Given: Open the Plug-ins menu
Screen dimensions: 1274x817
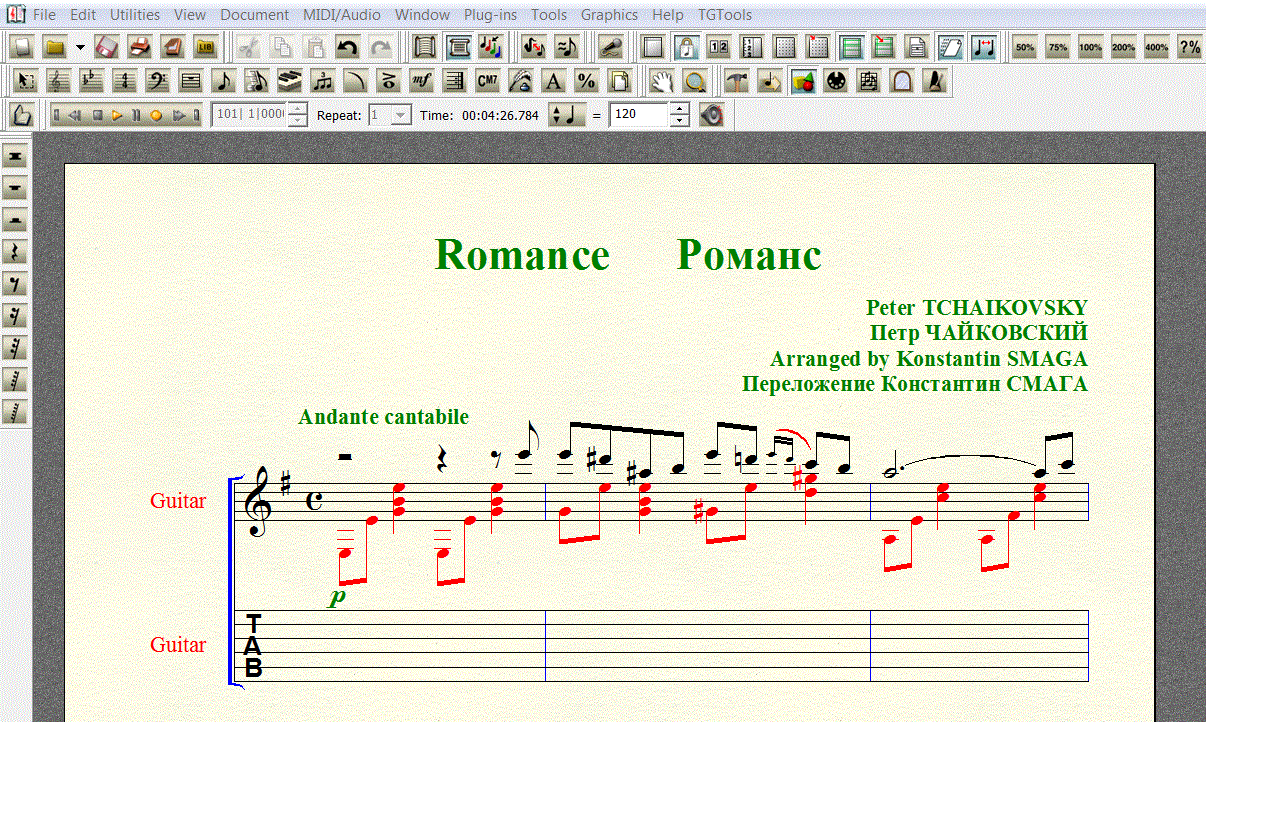Looking at the screenshot, I should 491,15.
